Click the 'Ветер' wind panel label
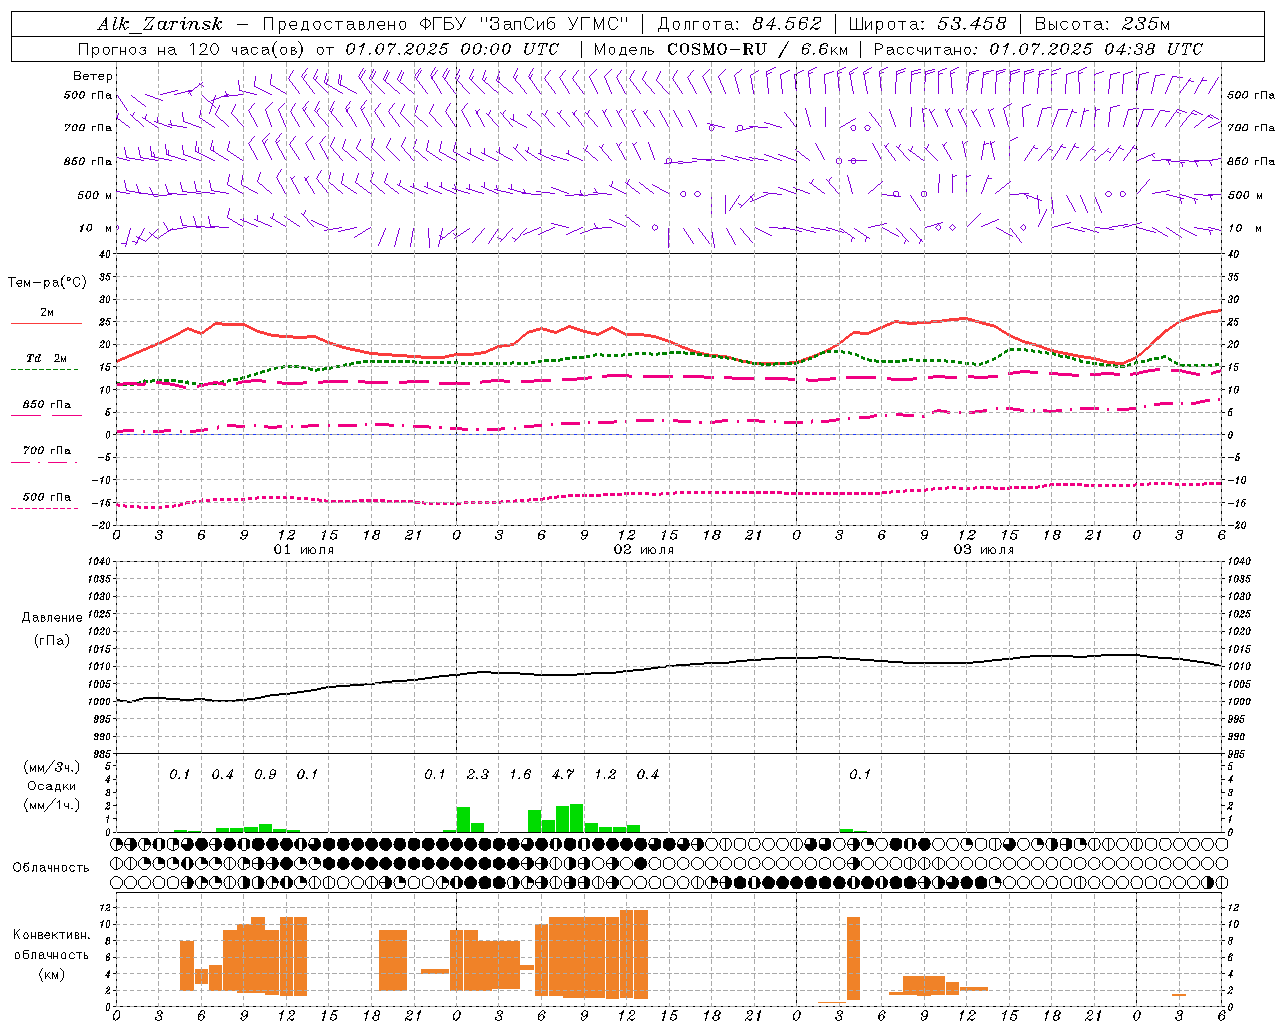This screenshot has height=1024, width=1280. coord(93,76)
